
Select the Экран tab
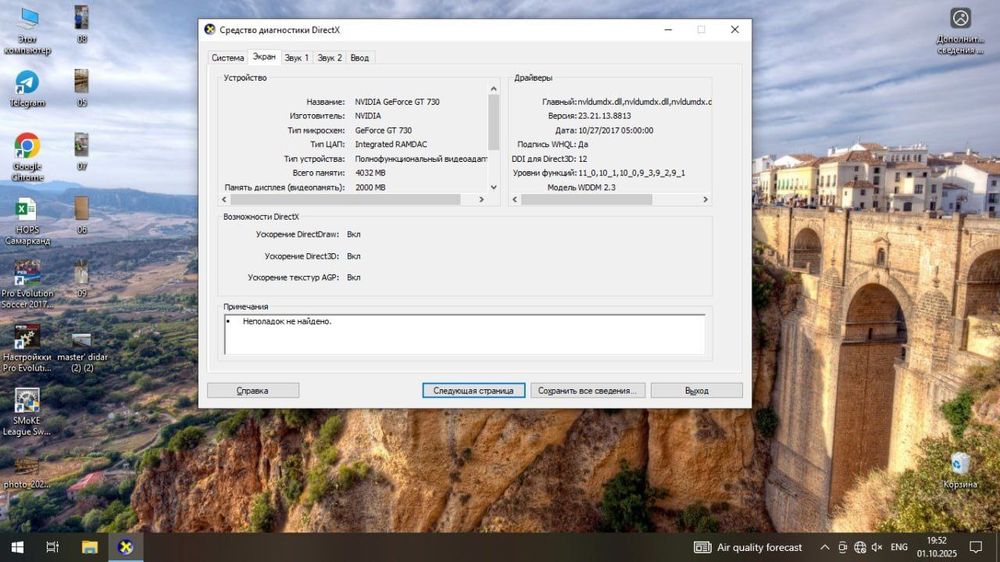click(264, 57)
